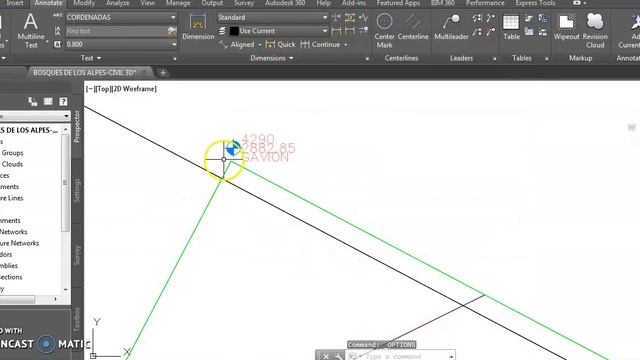Open the Annotate ribbon tab

click(48, 3)
